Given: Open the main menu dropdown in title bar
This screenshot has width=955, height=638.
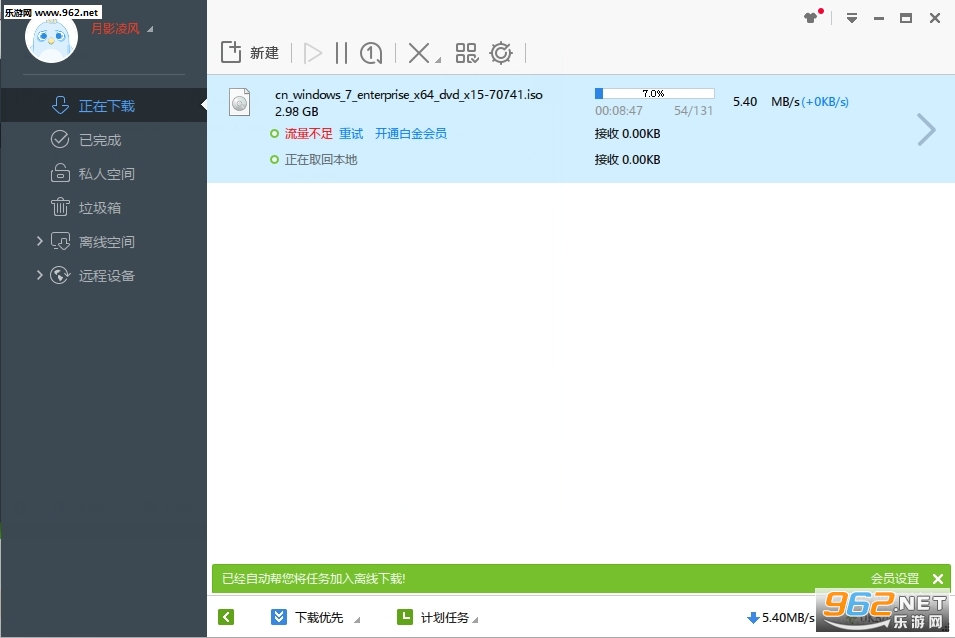Looking at the screenshot, I should 851,18.
